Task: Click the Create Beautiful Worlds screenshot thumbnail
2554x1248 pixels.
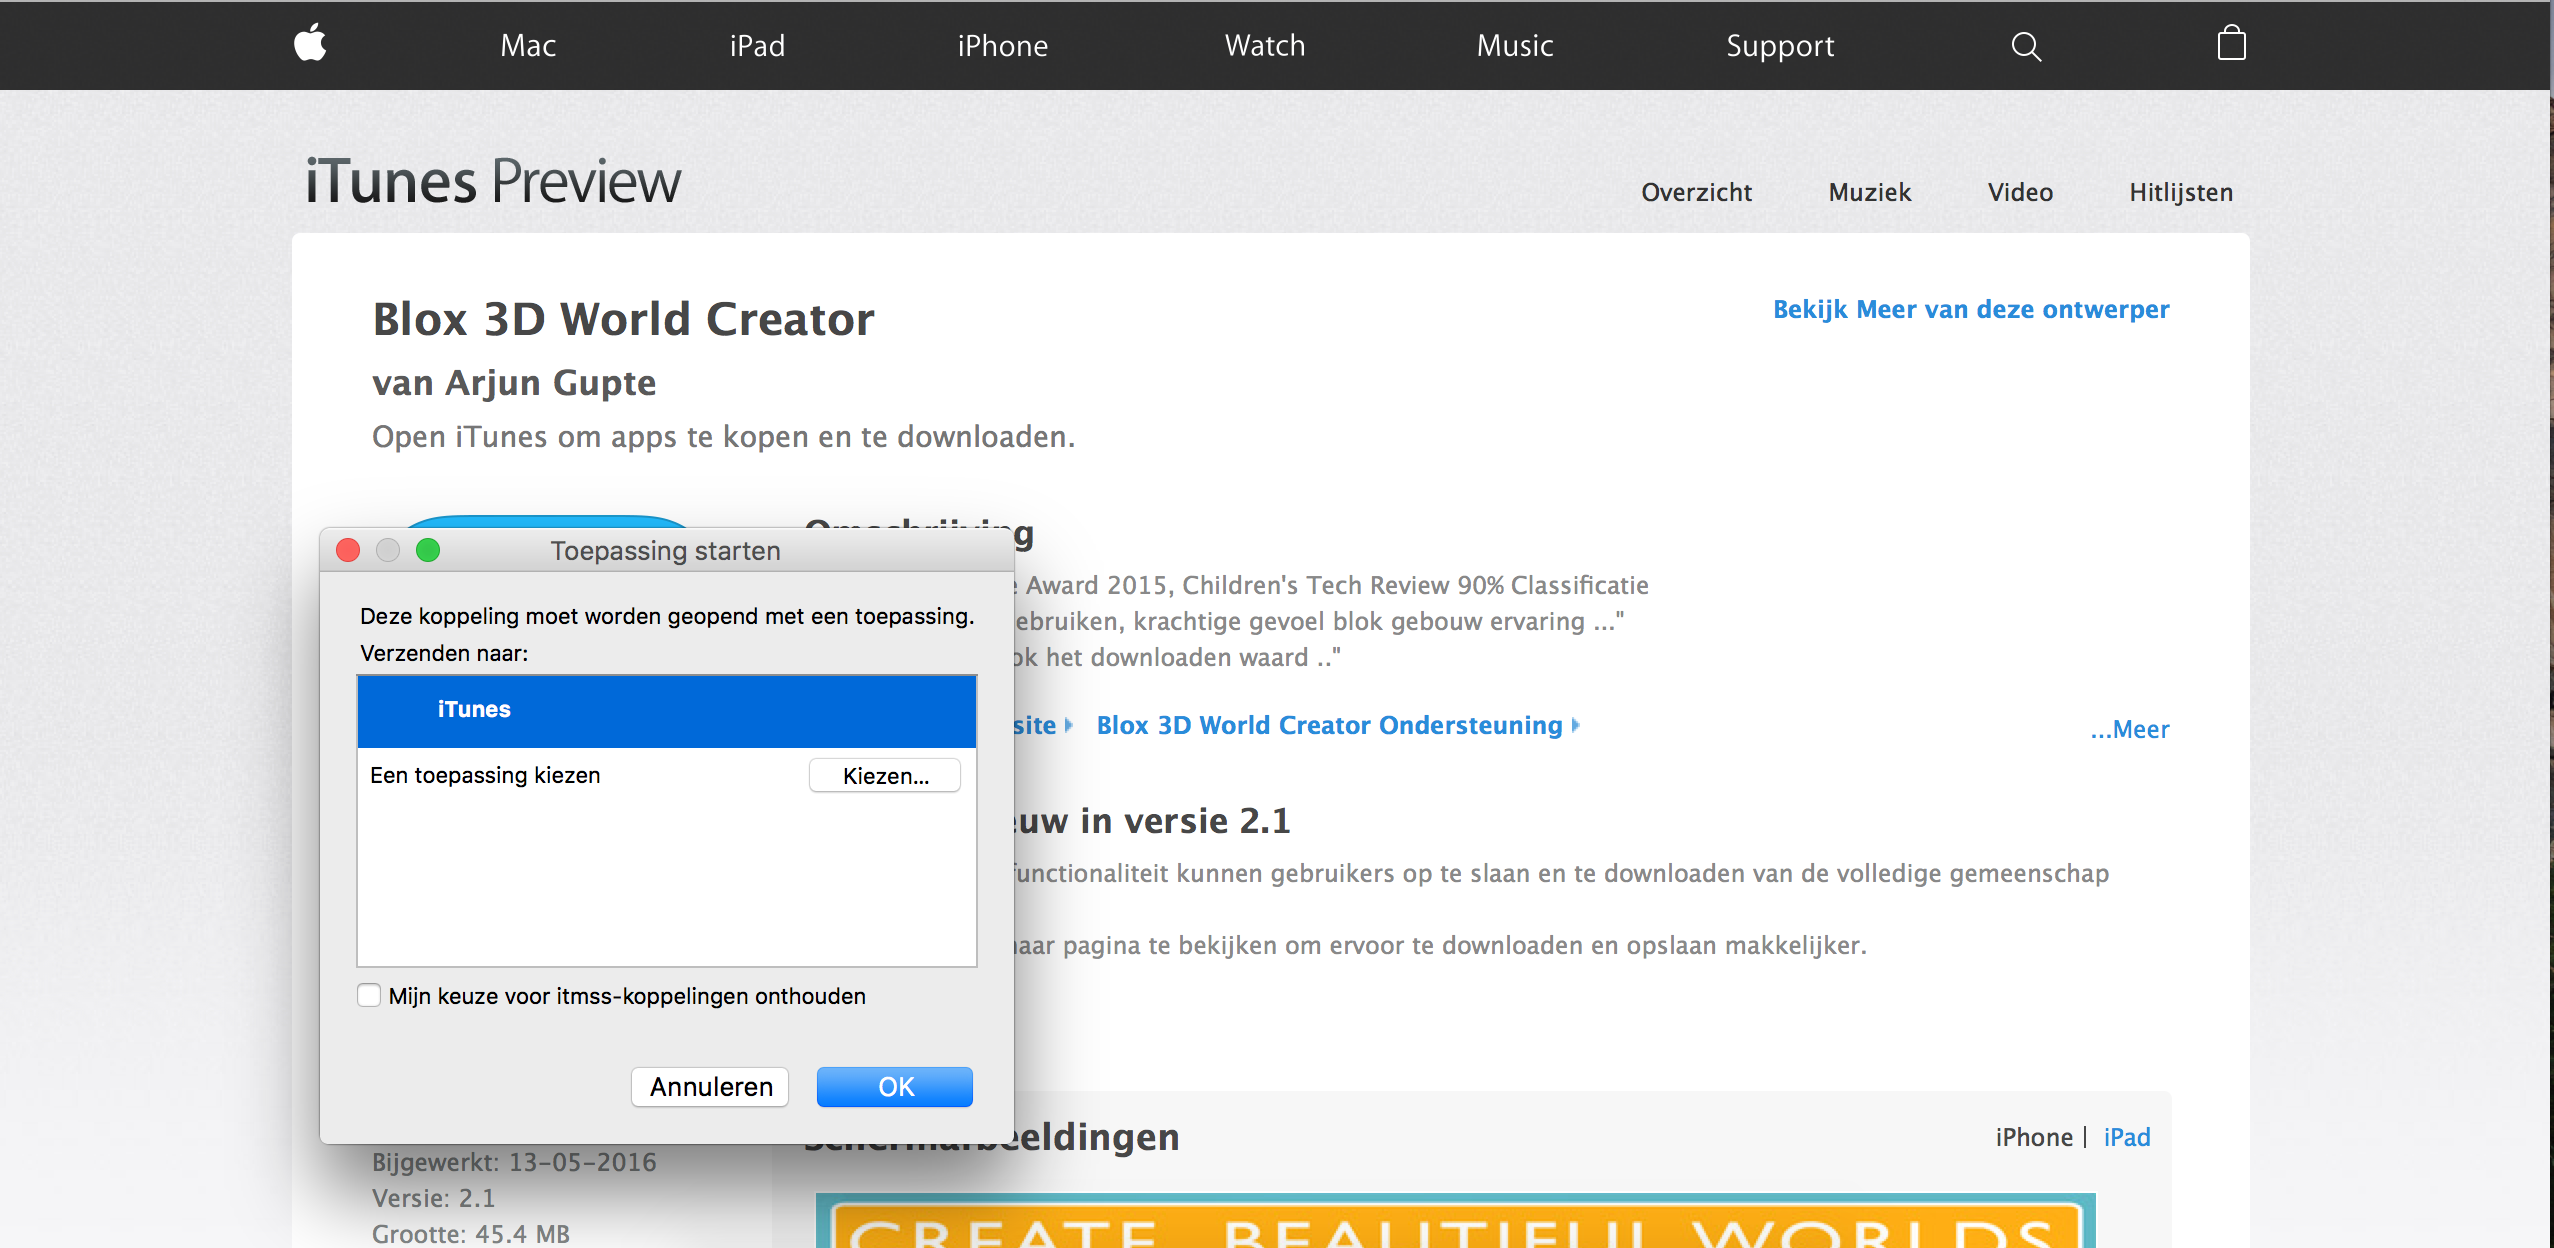Action: pos(1455,1220)
